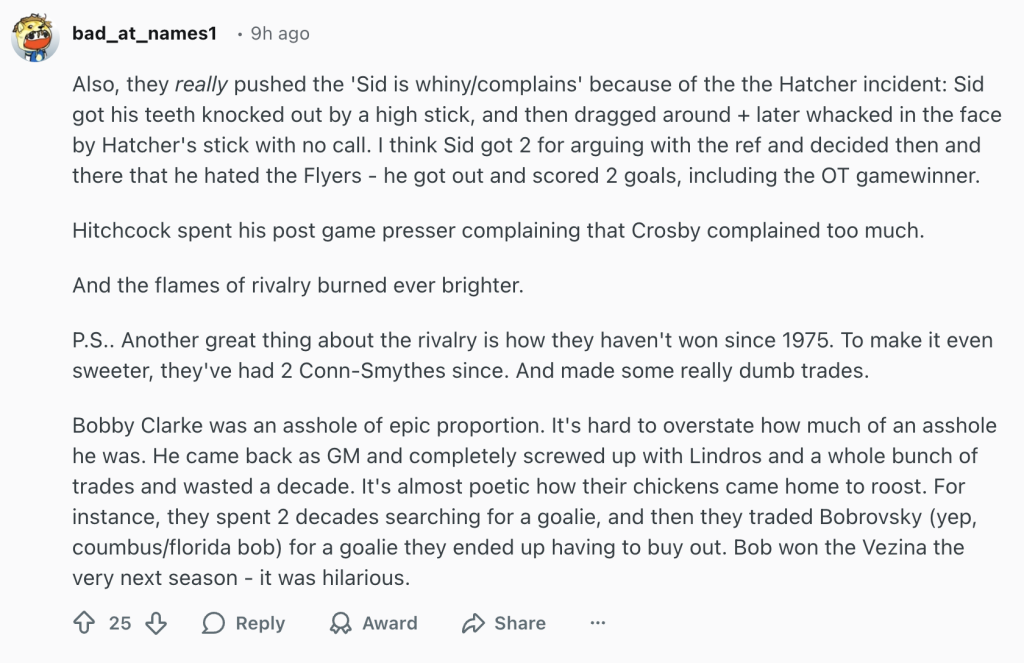Screen dimensions: 1024x663
Task: Click the speech bubble Reply icon
Action: click(x=214, y=623)
